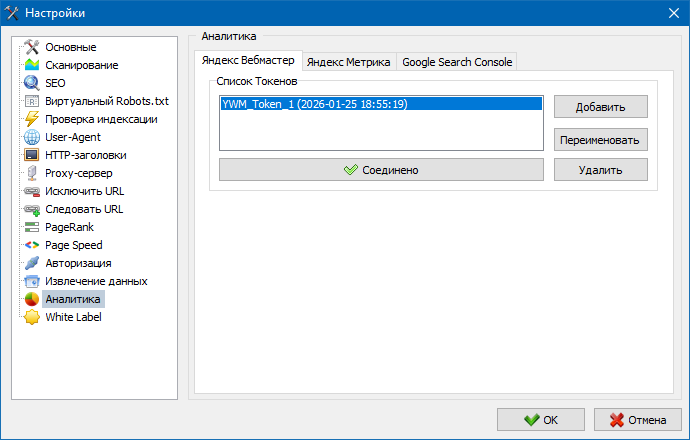This screenshot has width=690, height=440.
Task: Switch to the Яндекс Метрика tab
Action: click(348, 62)
